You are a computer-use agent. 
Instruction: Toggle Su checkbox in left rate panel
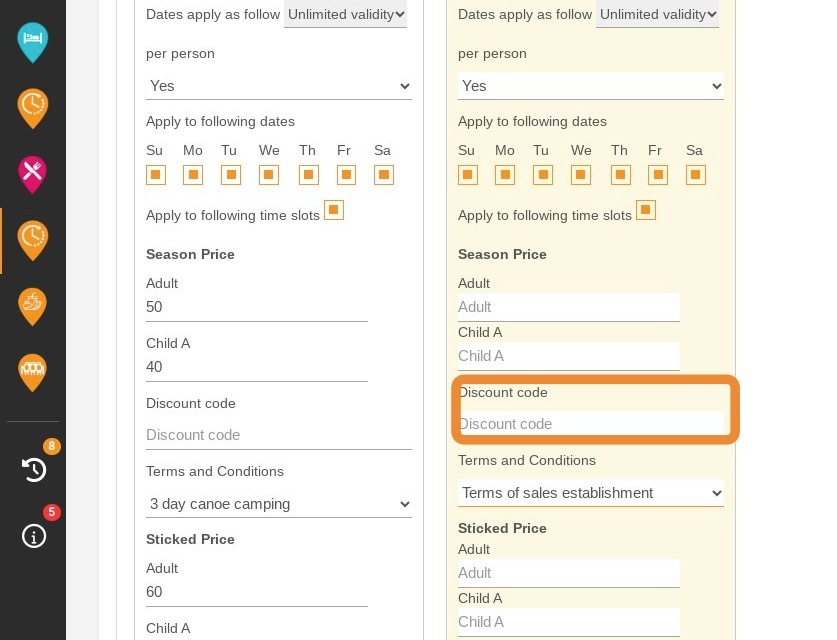pos(156,175)
